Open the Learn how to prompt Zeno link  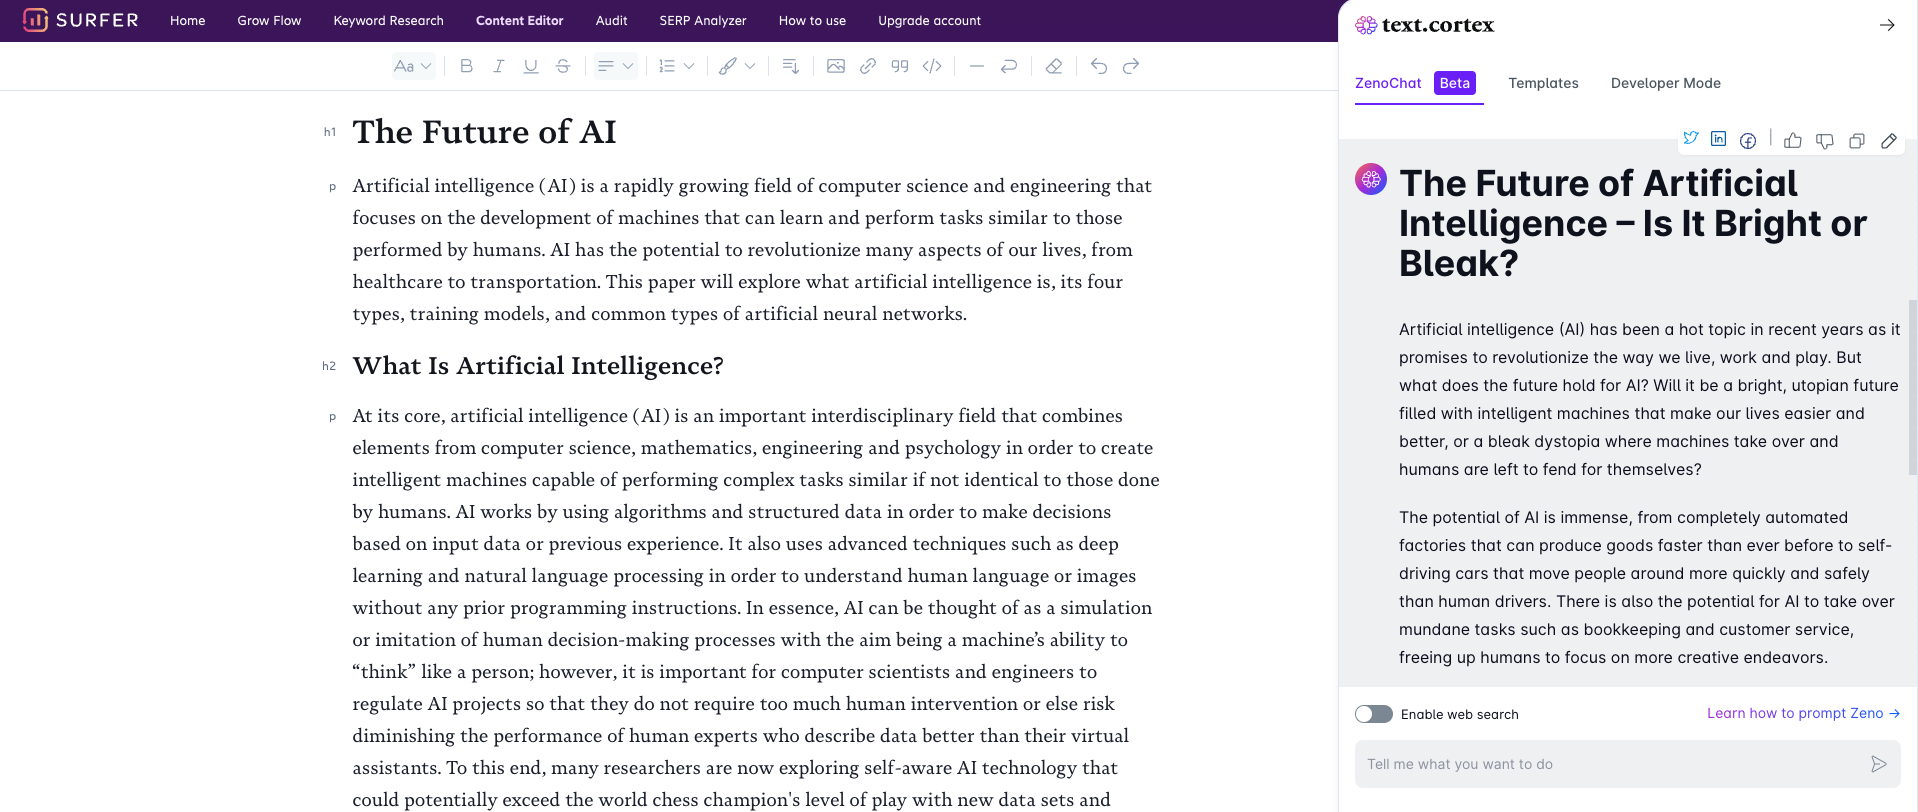pos(1803,713)
